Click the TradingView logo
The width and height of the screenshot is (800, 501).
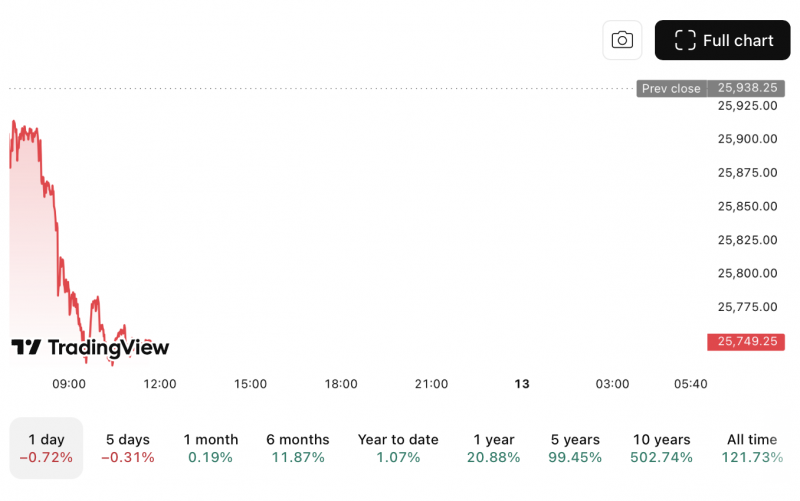tap(90, 347)
